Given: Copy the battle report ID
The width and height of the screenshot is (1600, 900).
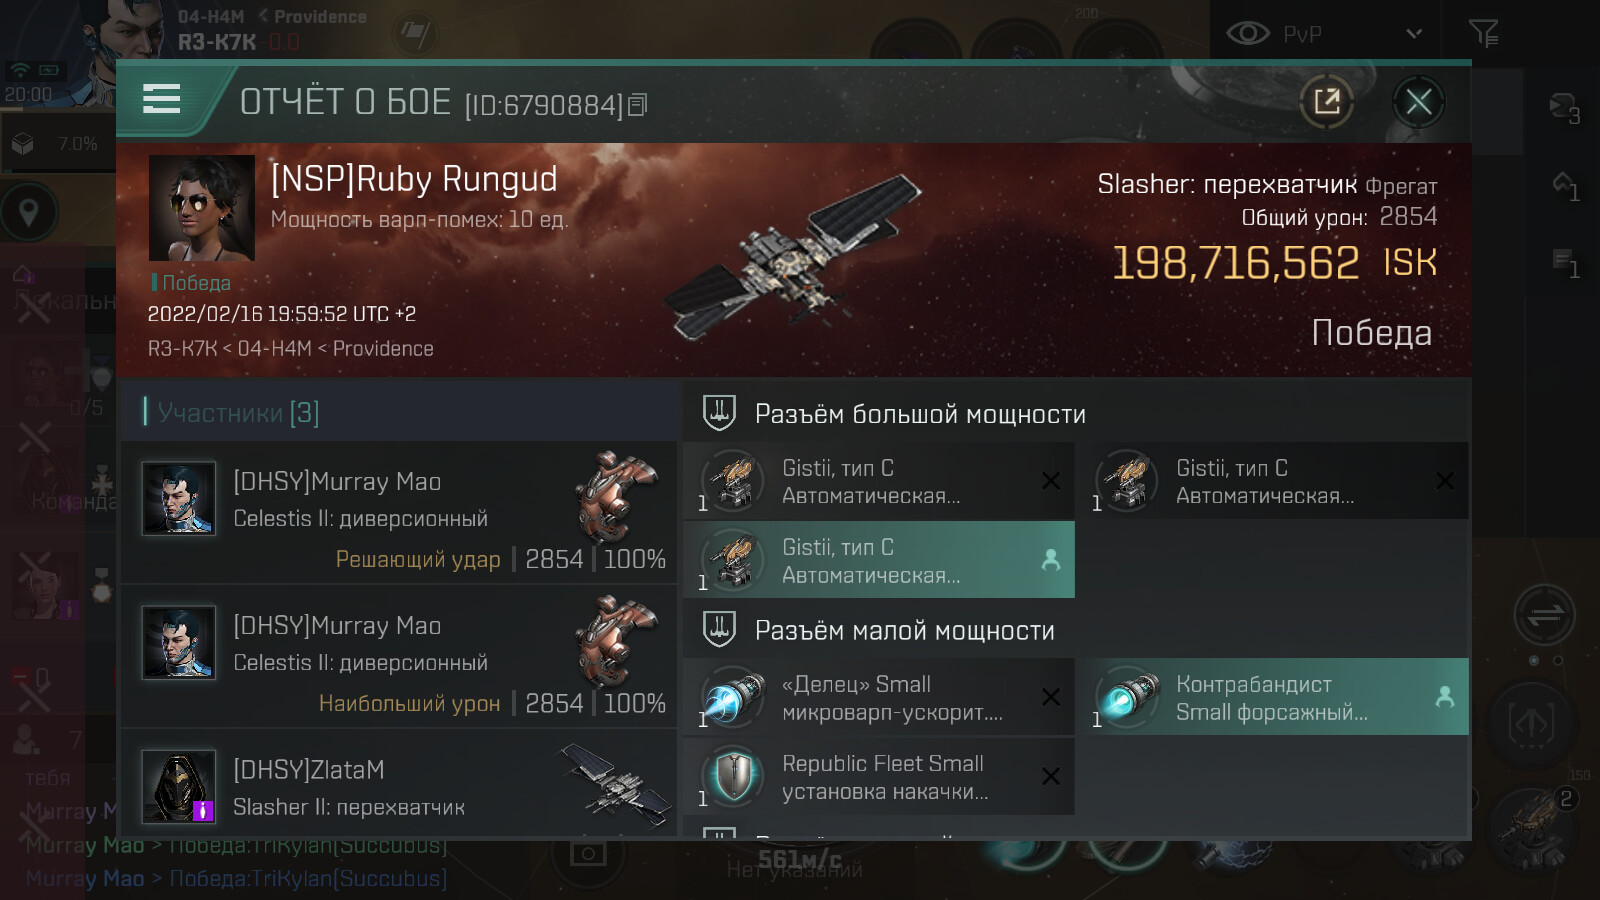Looking at the screenshot, I should (637, 104).
